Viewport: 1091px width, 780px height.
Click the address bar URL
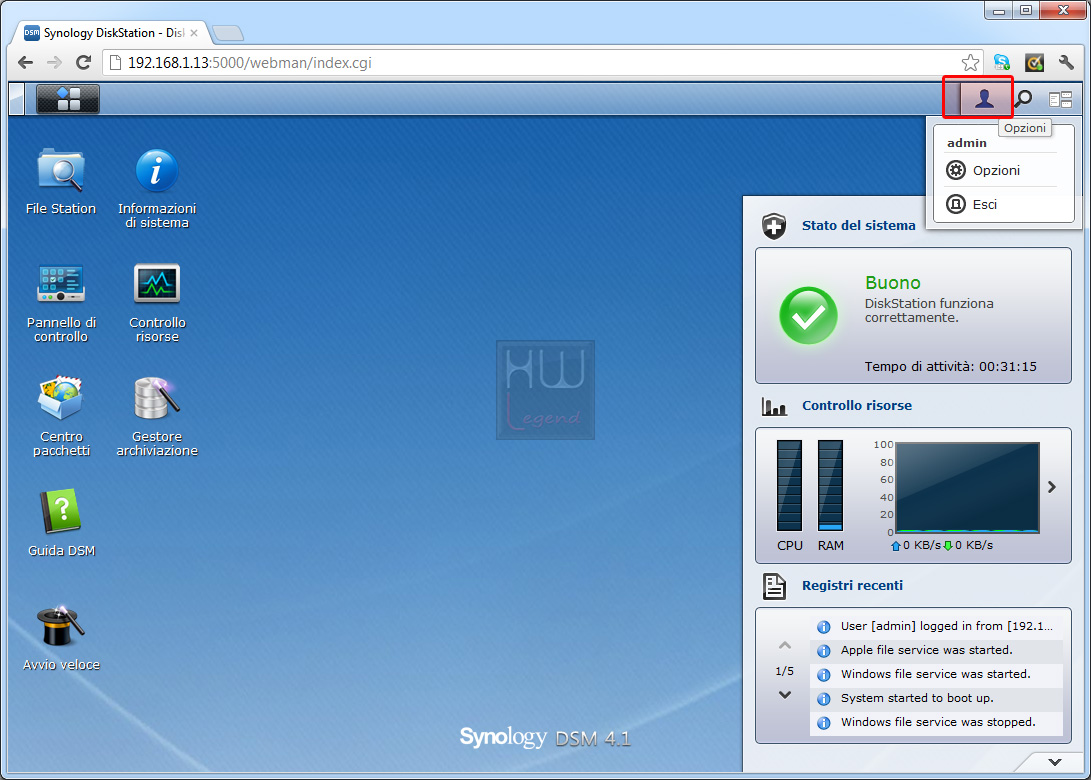pos(250,63)
